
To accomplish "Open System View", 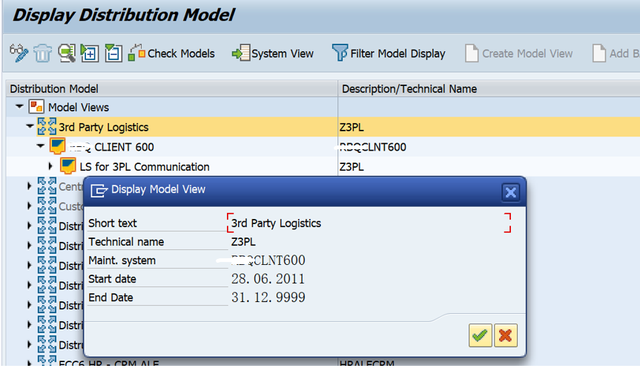I will pos(273,53).
